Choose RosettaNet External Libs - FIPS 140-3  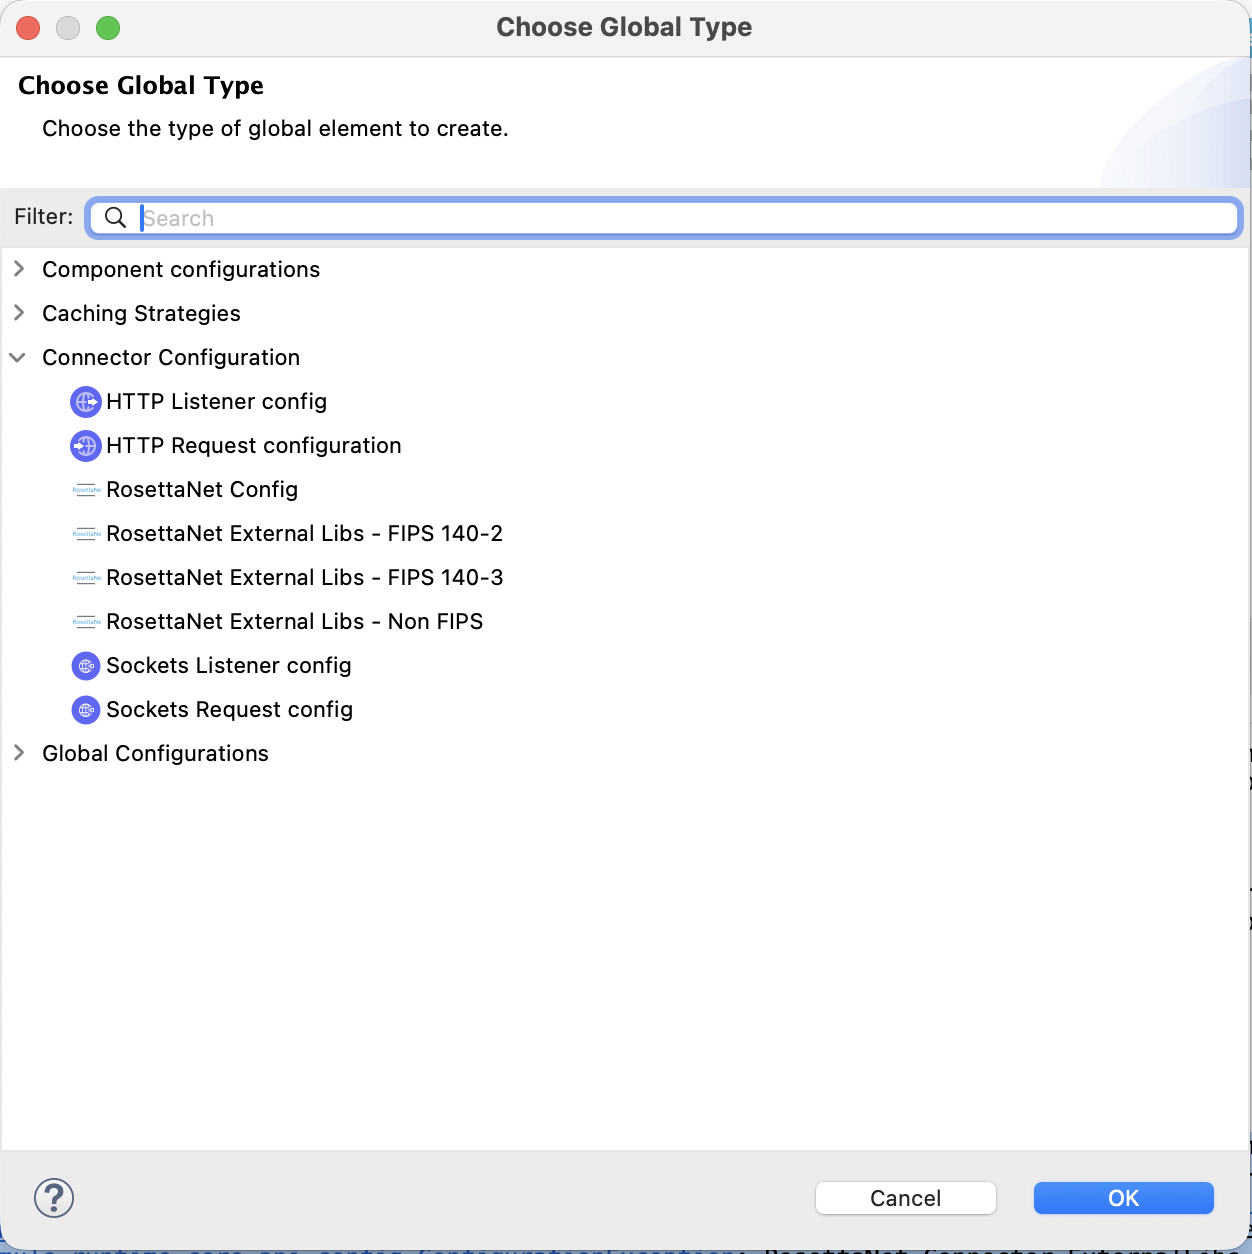click(x=305, y=578)
